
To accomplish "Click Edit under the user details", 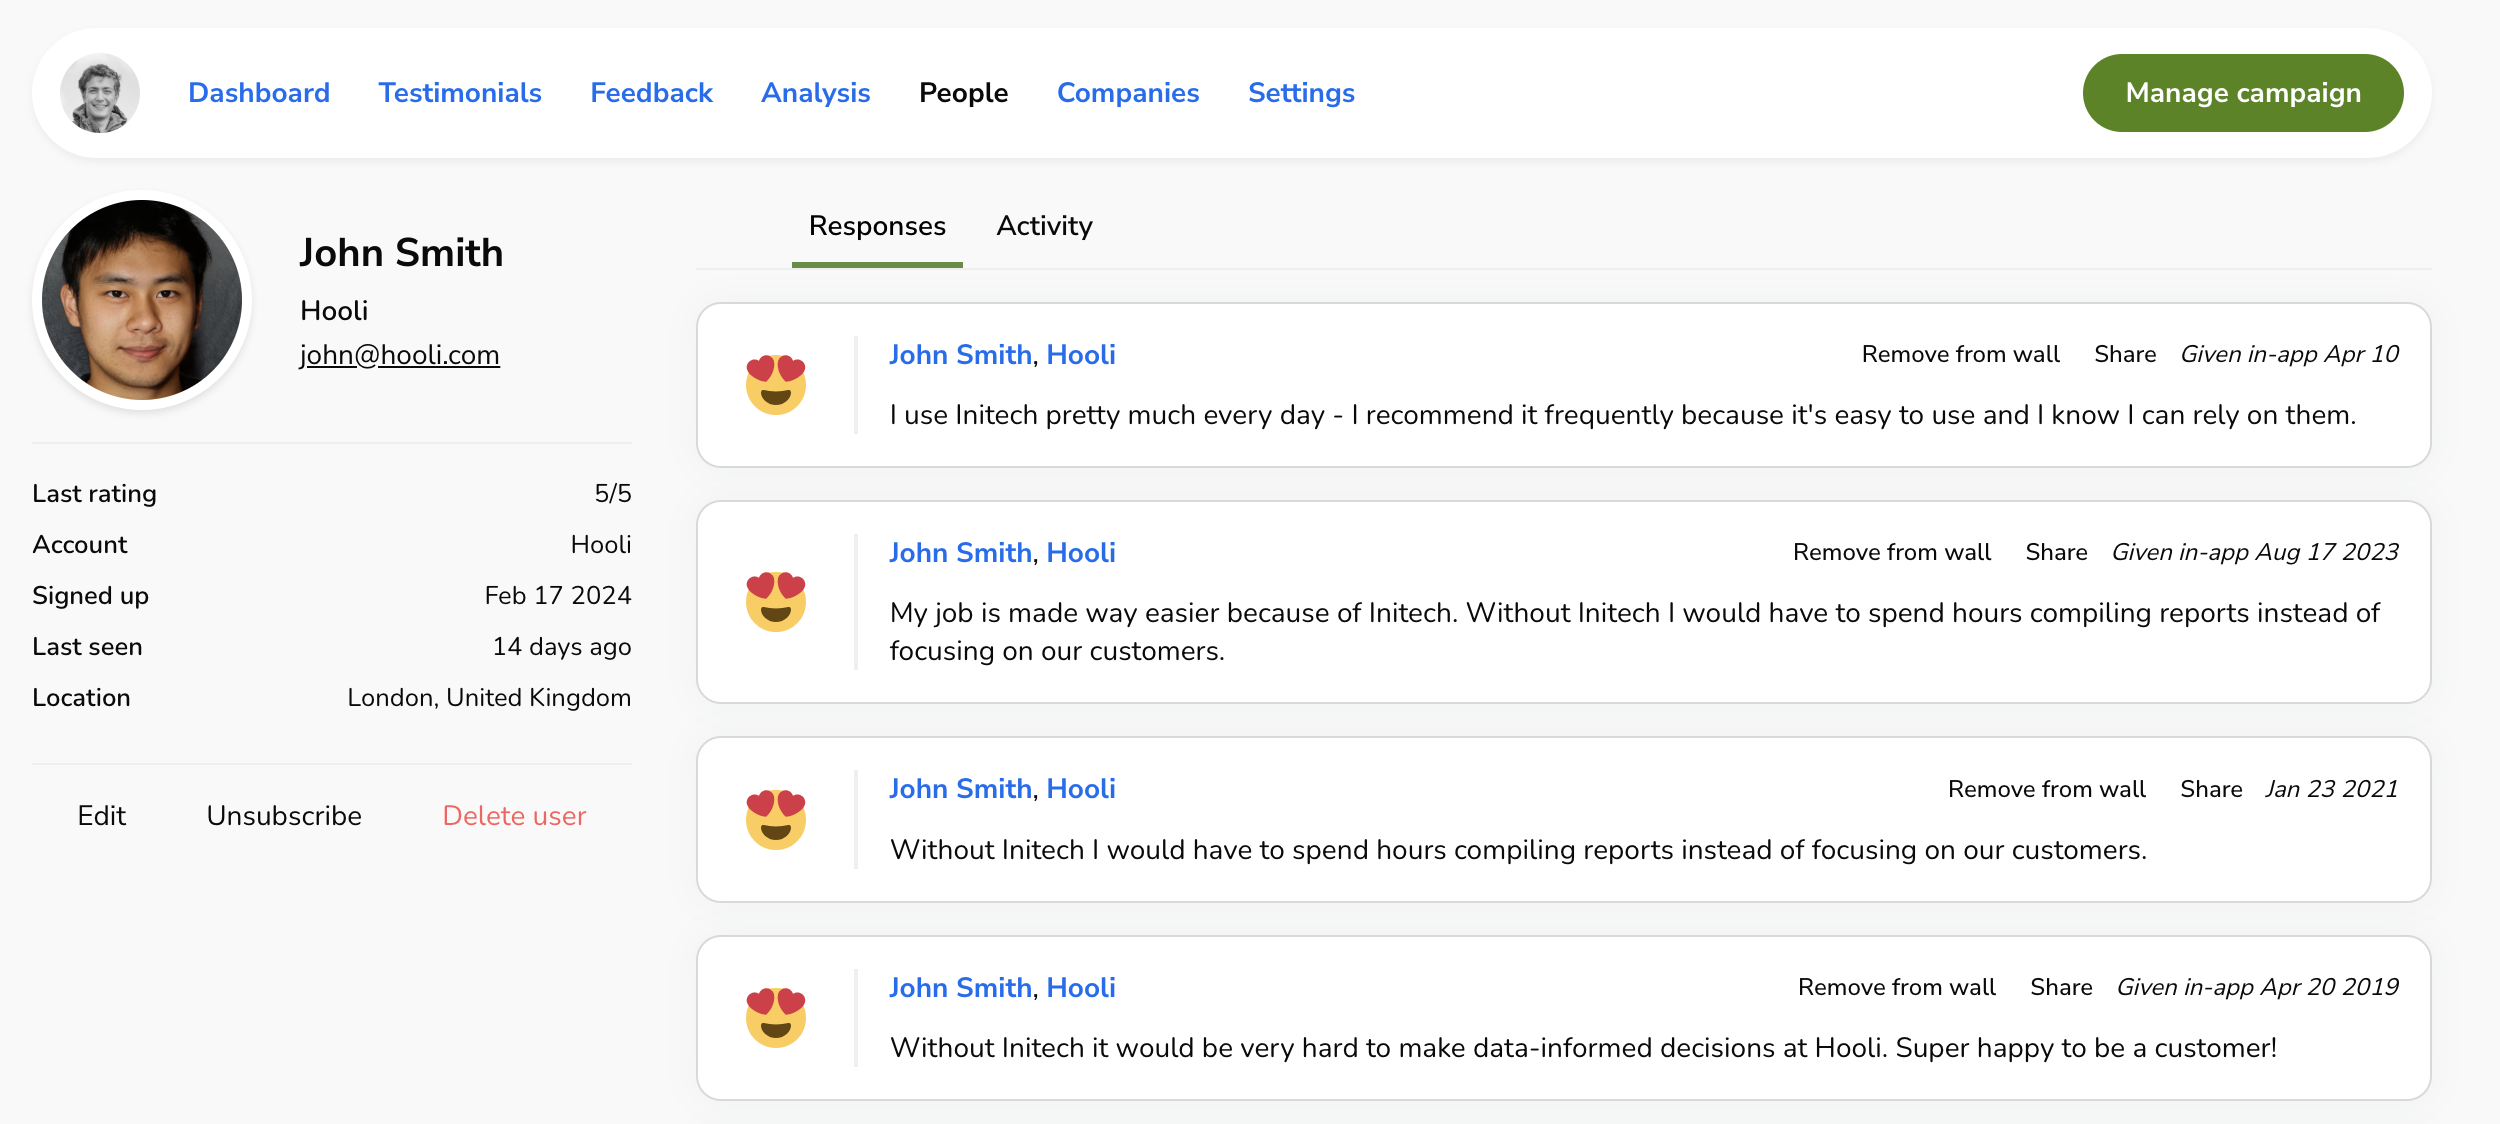I will click(x=101, y=816).
